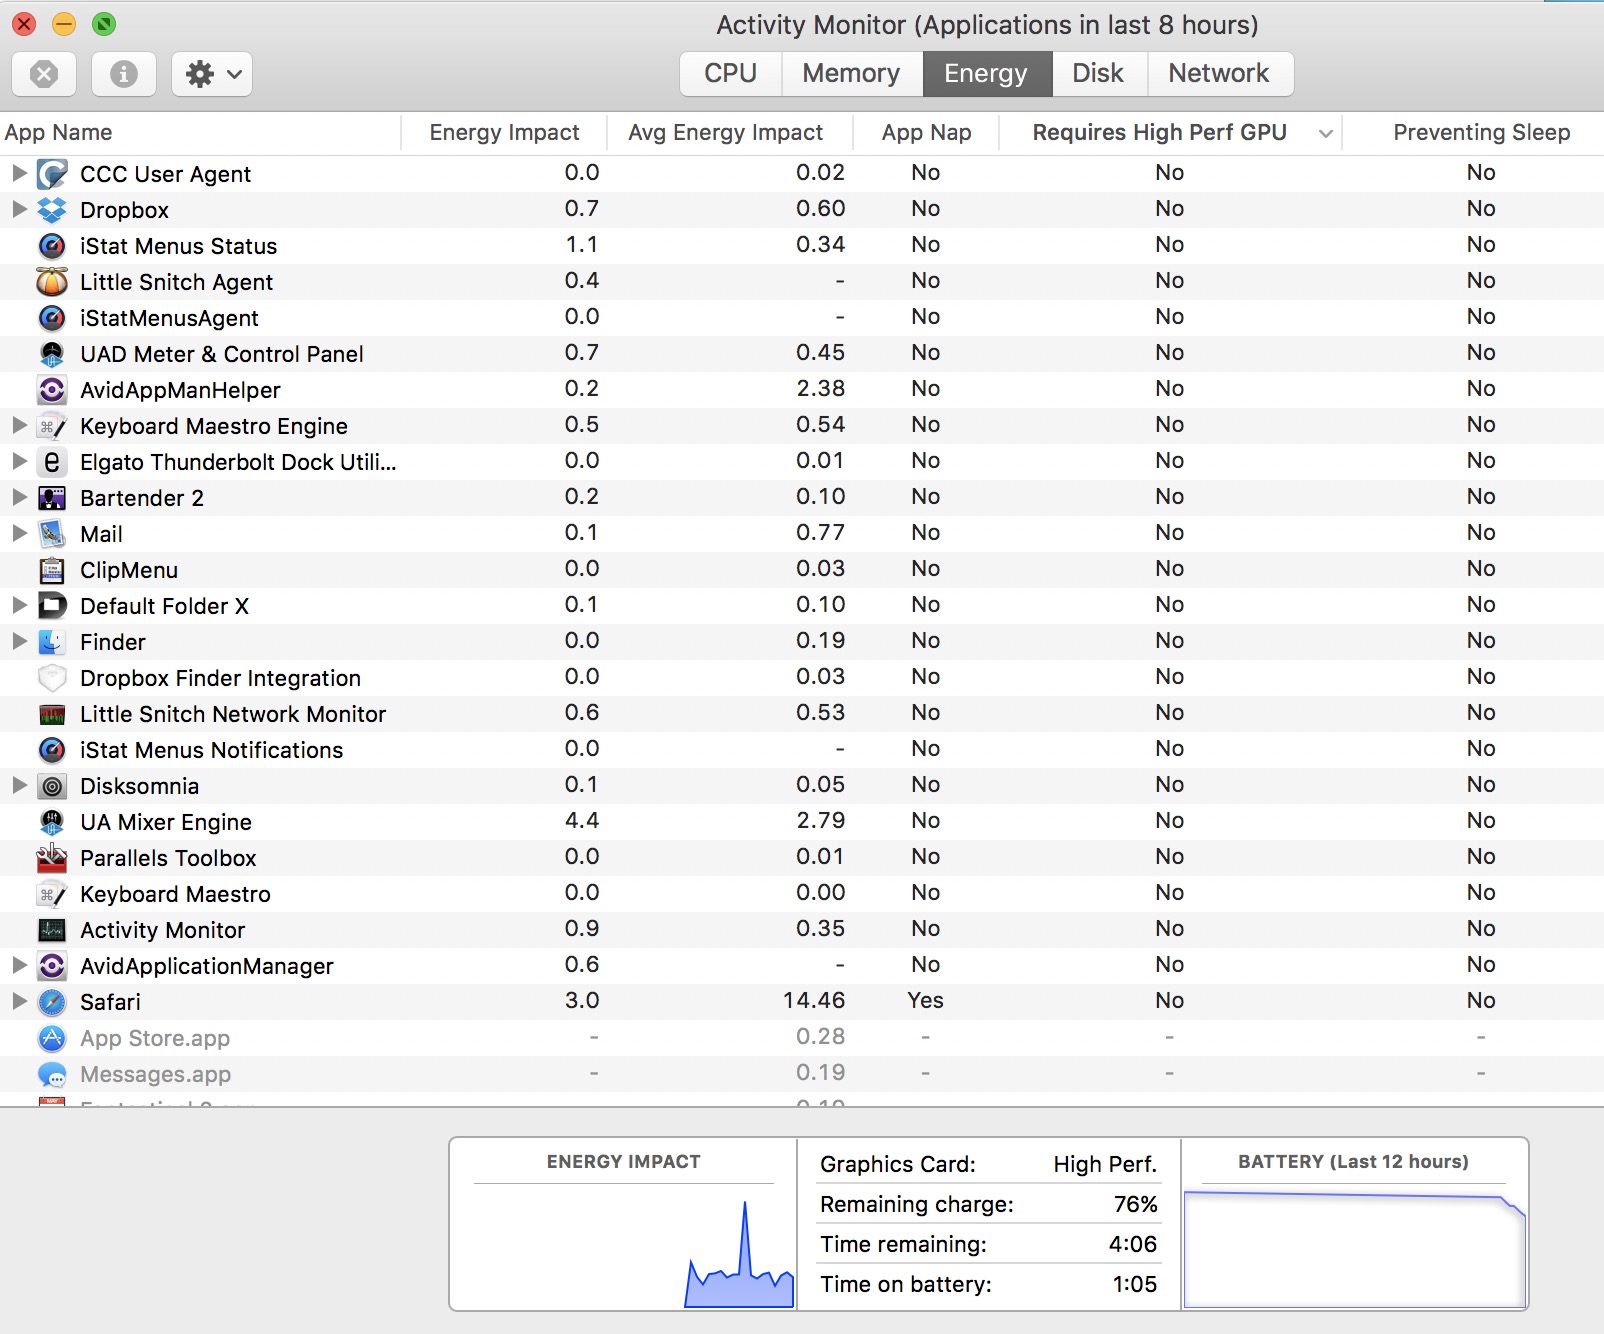Expand the Safari process row
The image size is (1604, 1334).
tap(19, 1001)
